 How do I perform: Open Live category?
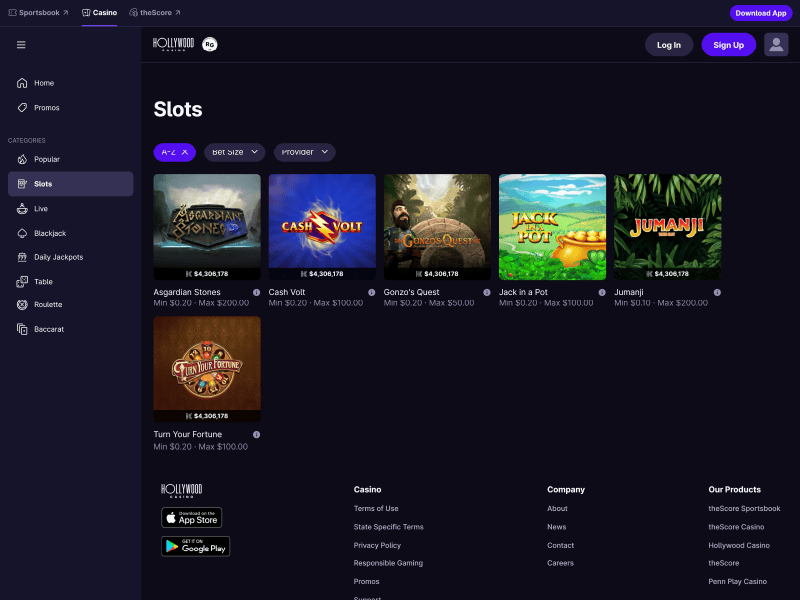70,209
